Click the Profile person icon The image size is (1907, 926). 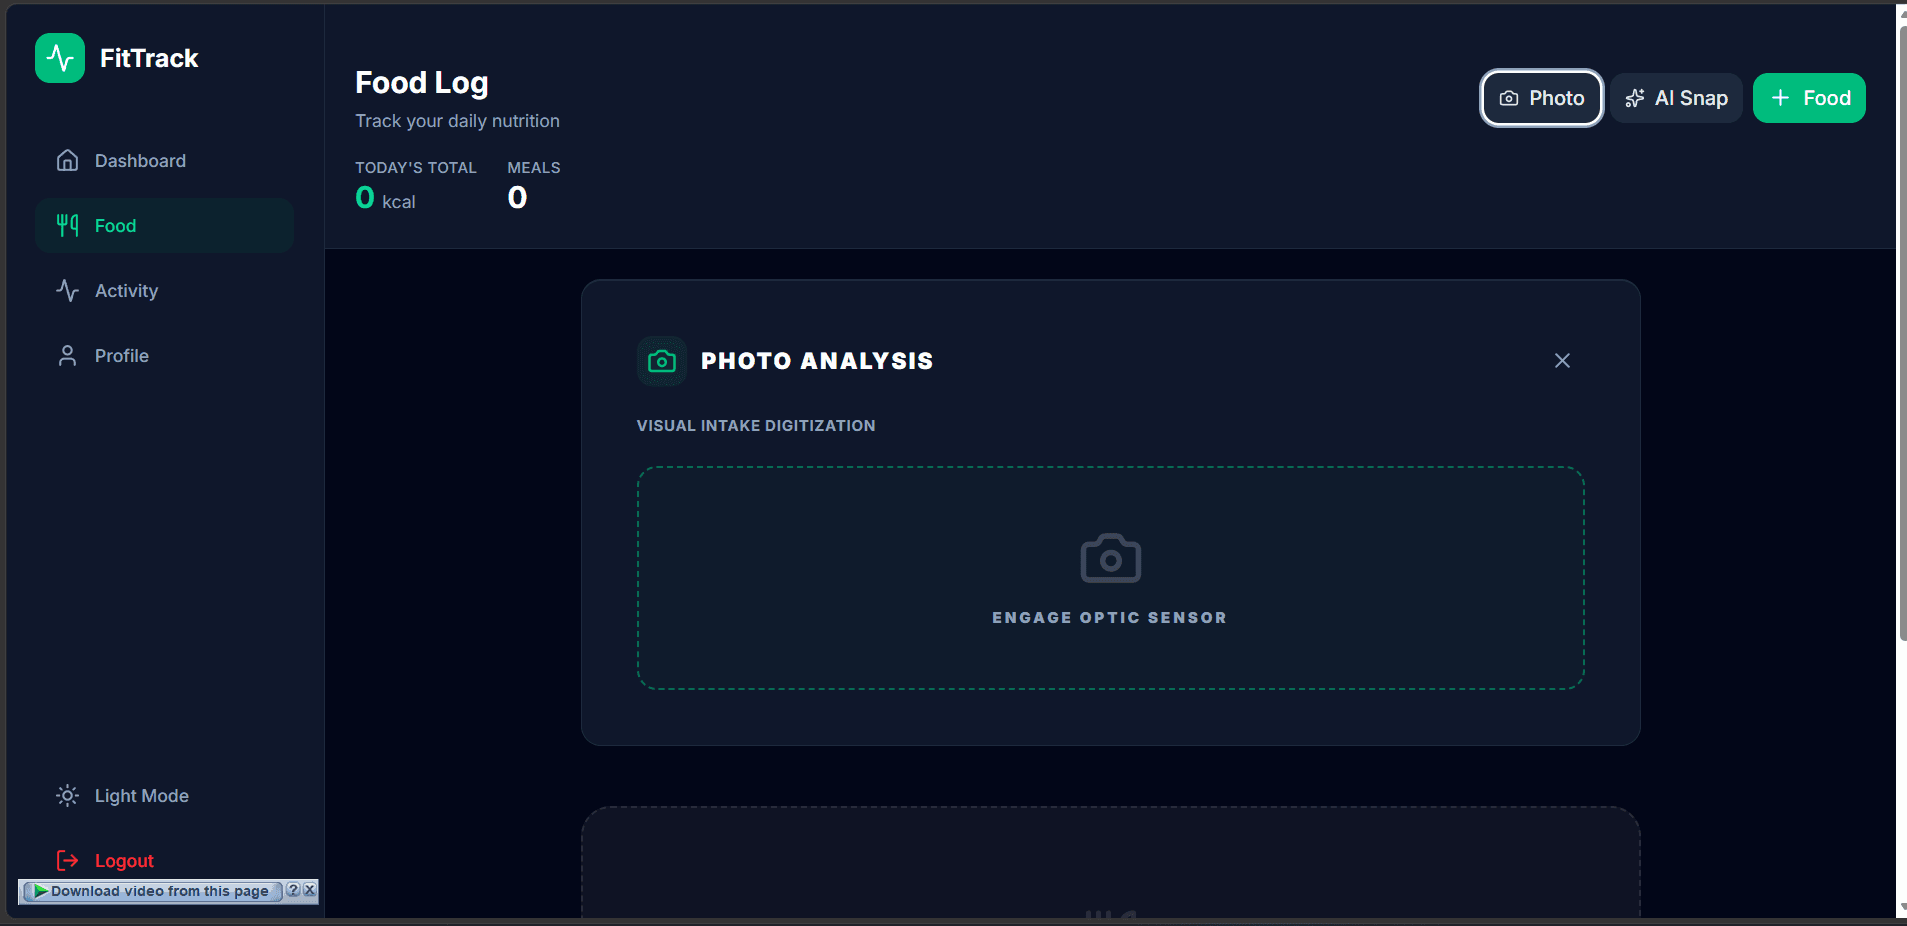point(67,355)
